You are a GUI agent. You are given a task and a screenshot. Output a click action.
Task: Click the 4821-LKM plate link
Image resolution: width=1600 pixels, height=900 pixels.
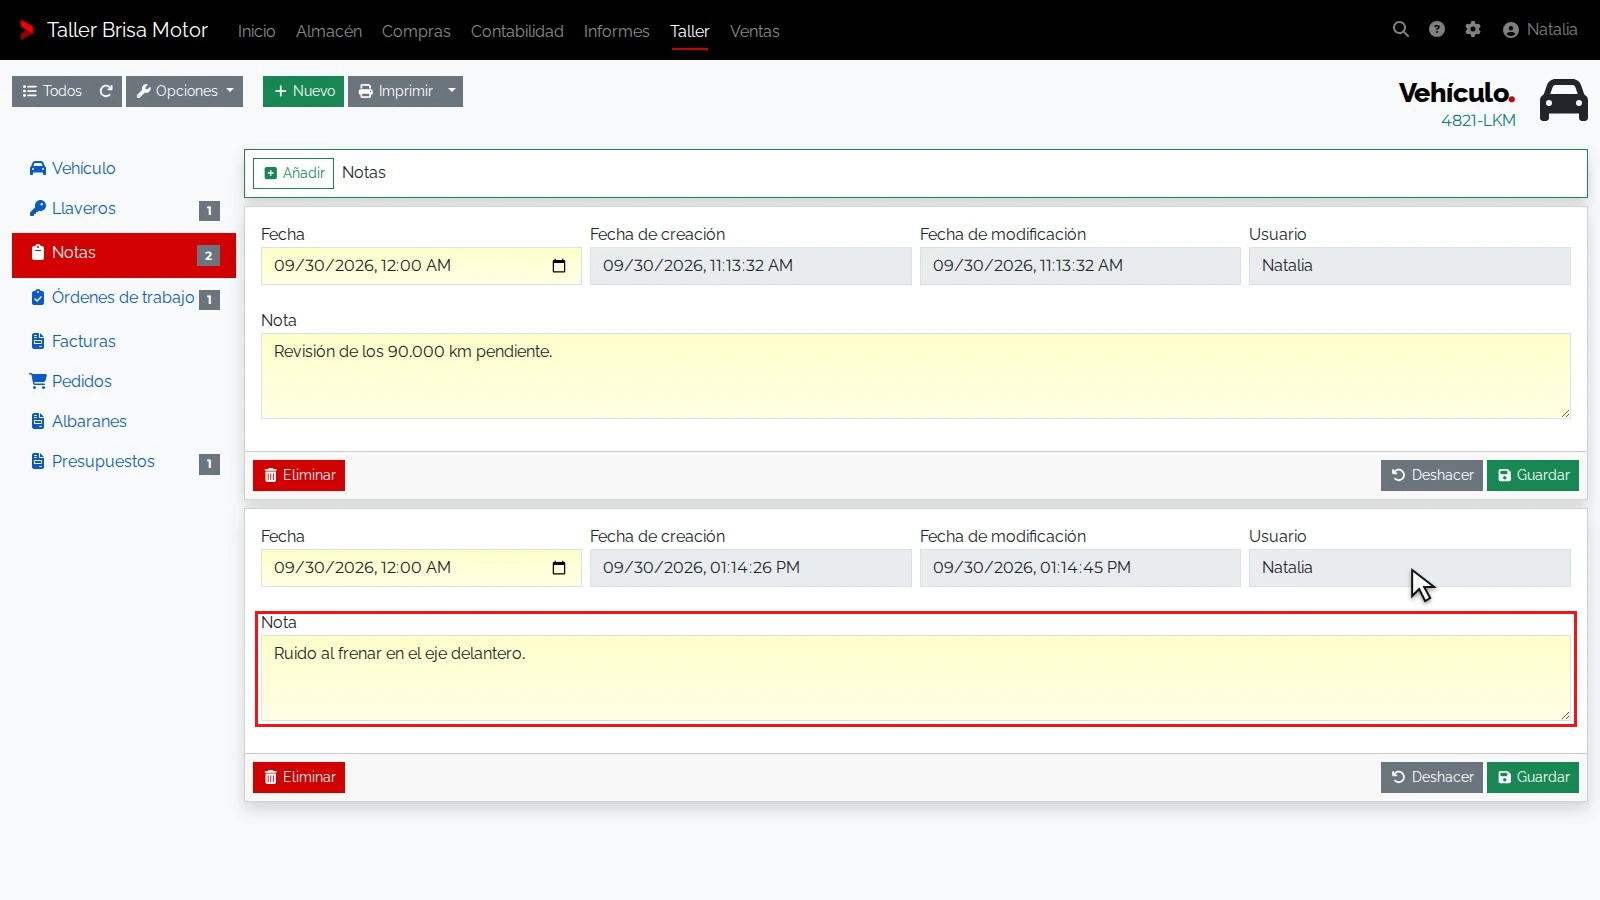click(x=1478, y=120)
